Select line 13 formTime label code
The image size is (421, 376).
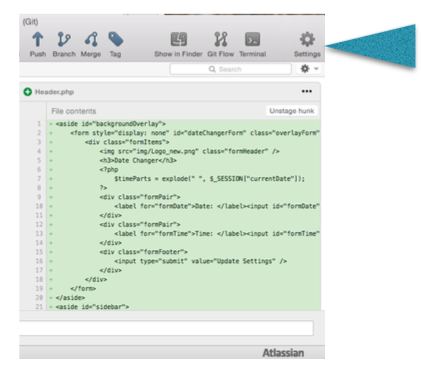[x=217, y=234]
